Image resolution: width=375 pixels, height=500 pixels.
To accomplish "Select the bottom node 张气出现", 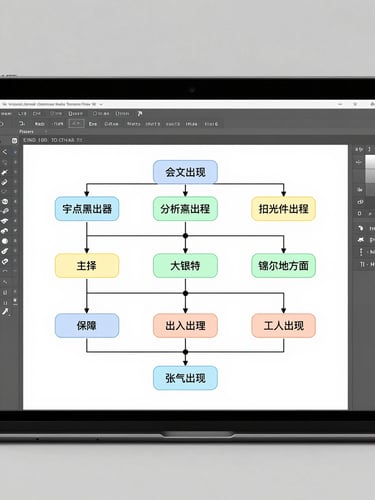I will [x=185, y=378].
